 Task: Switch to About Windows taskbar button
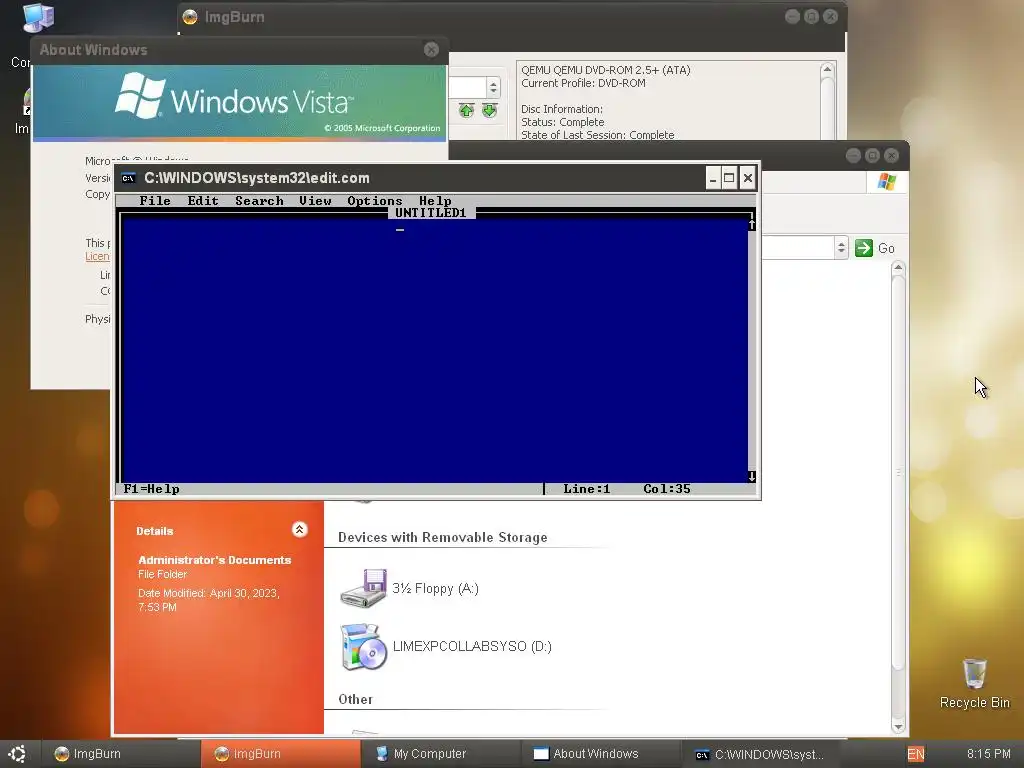[600, 754]
